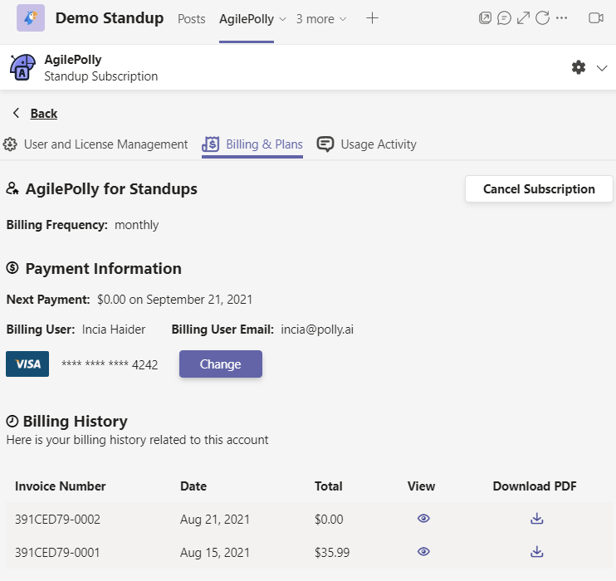Open settings via the gear icon
This screenshot has width=616, height=581.
coord(578,68)
